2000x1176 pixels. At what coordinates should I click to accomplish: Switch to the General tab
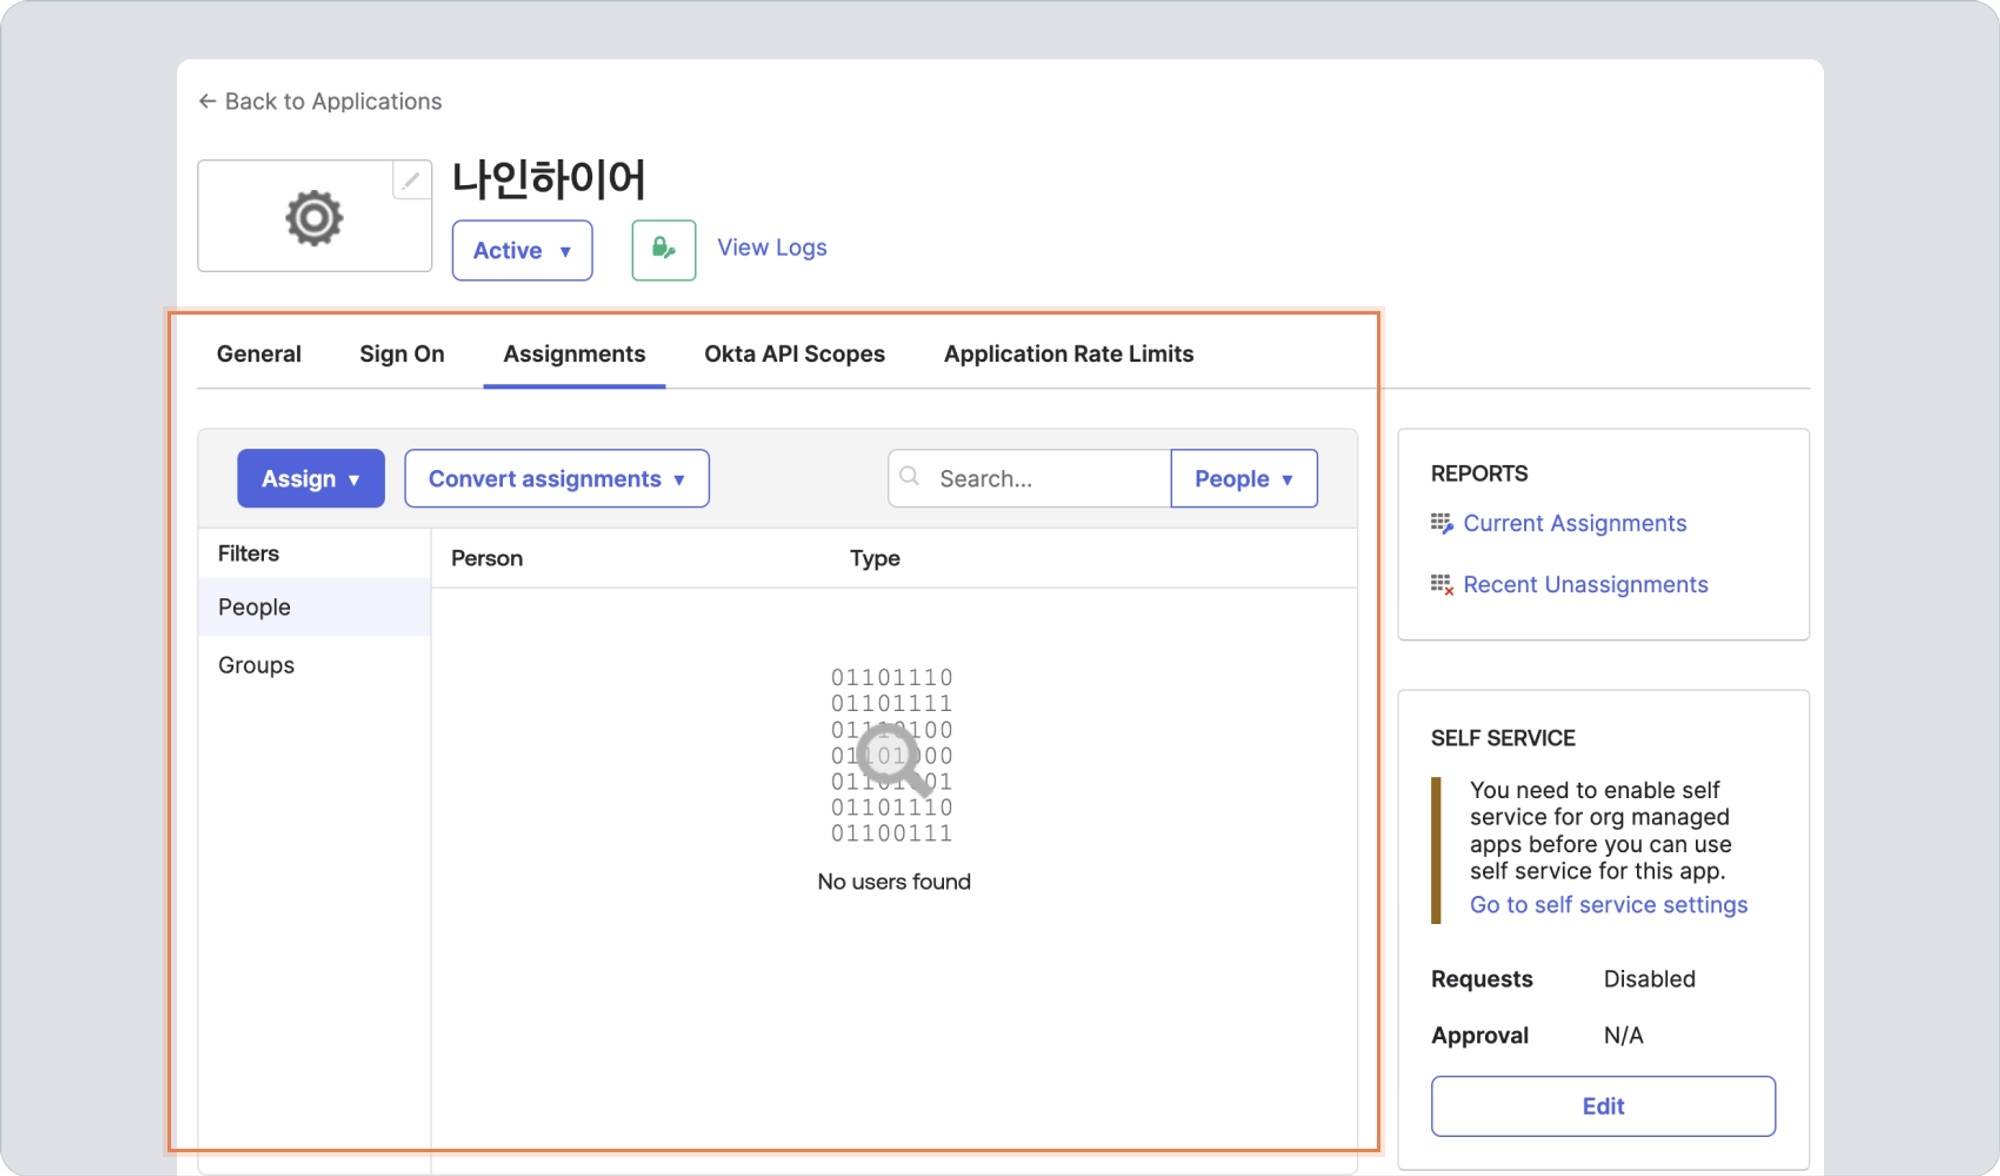(x=258, y=354)
